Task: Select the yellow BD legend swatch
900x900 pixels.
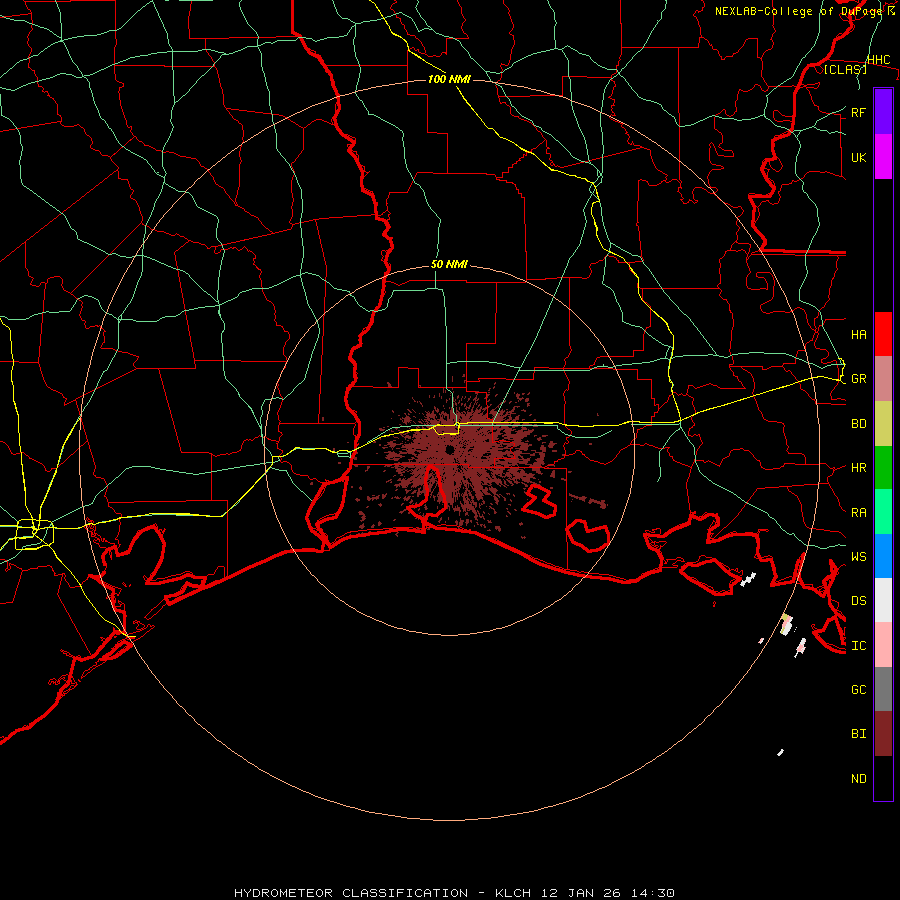Action: (x=883, y=424)
